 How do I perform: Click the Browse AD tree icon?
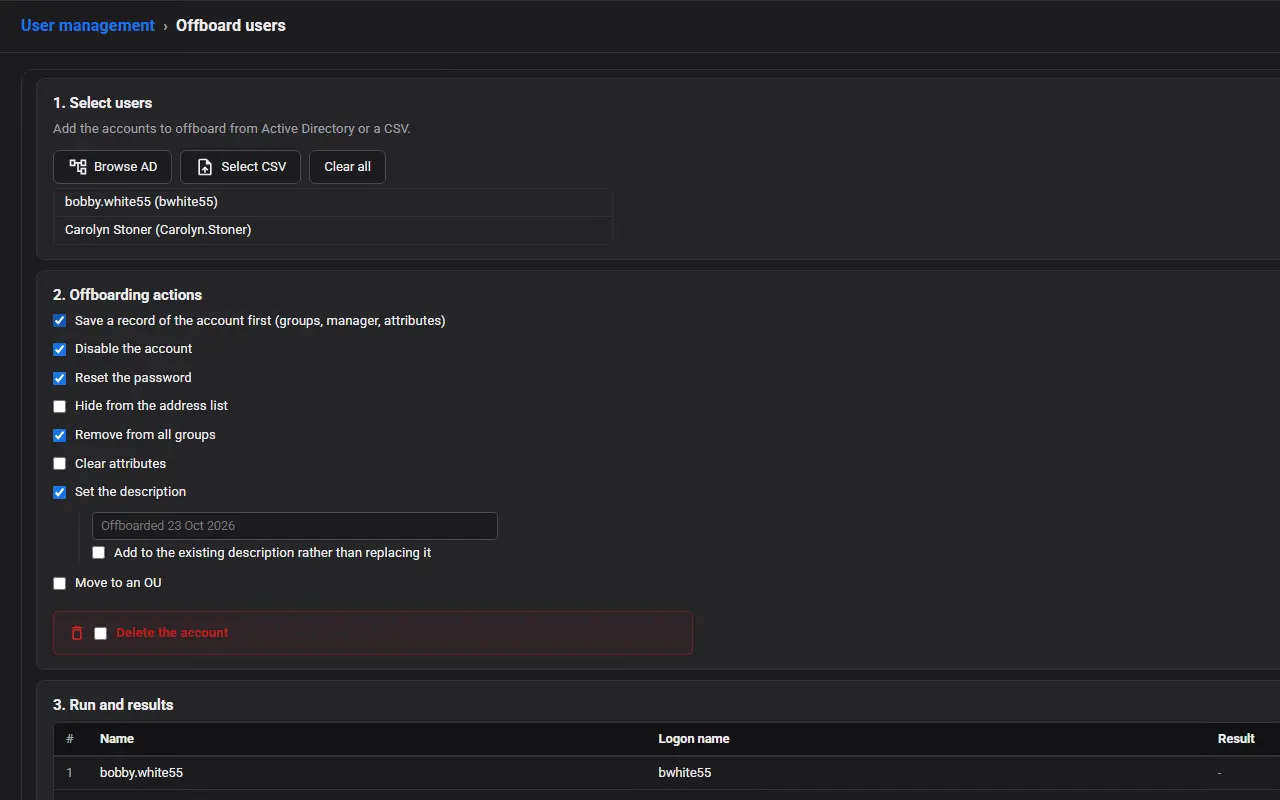[78, 167]
